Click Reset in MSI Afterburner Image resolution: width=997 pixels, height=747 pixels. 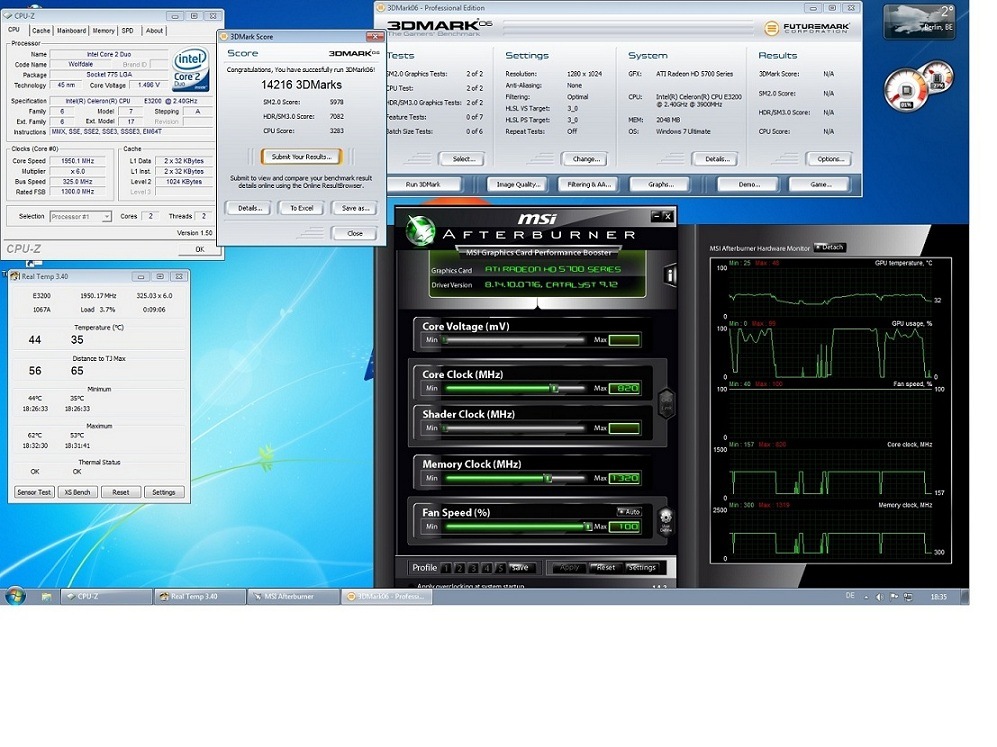605,568
